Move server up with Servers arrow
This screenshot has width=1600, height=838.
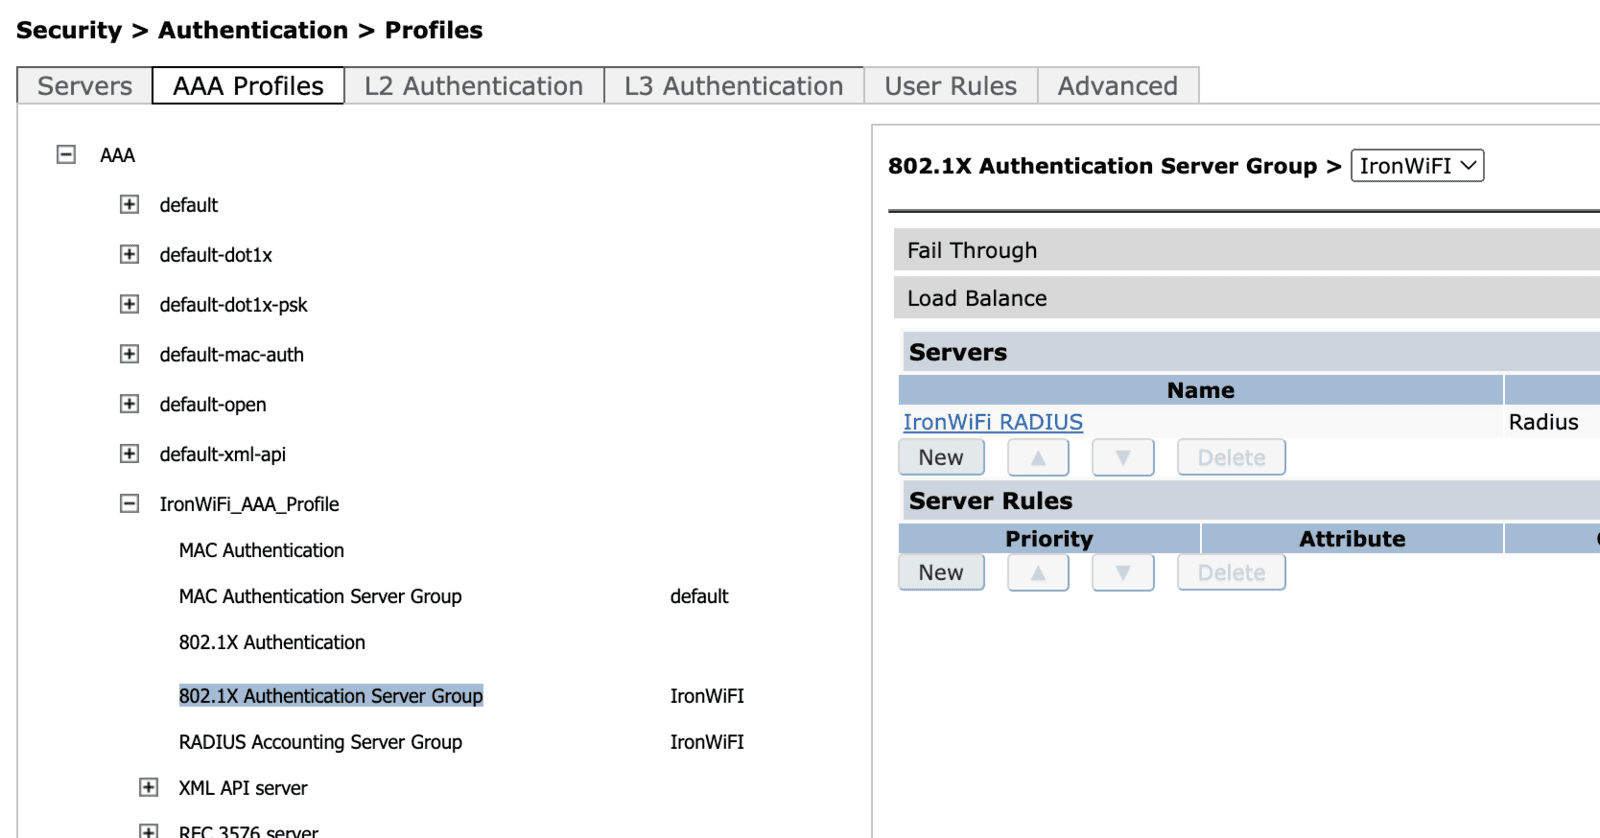point(1038,458)
